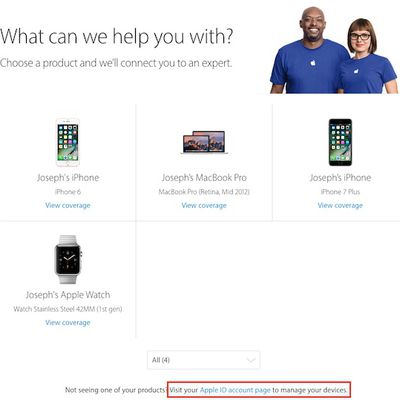Image resolution: width=400 pixels, height=400 pixels.
Task: Click Joseph's MacBook Pro title
Action: 204,178
